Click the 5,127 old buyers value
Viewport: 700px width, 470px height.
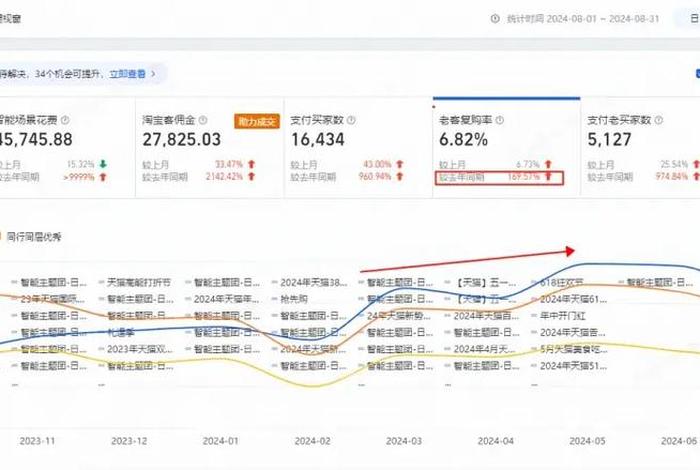[609, 140]
